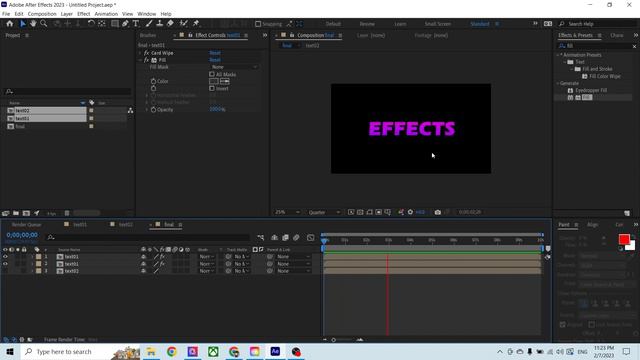Open File Explorer from the taskbar
Screen dimensions: 640x360
tap(151, 351)
